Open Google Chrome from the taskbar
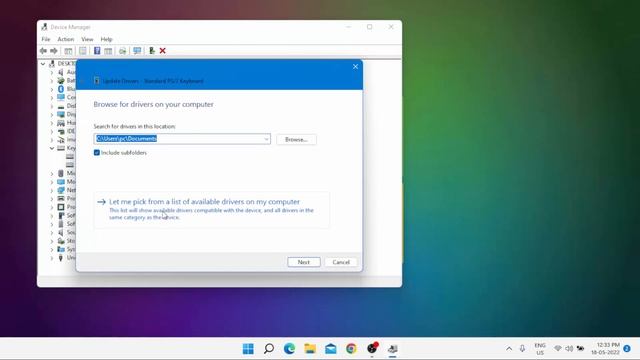The width and height of the screenshot is (640, 360). click(351, 349)
